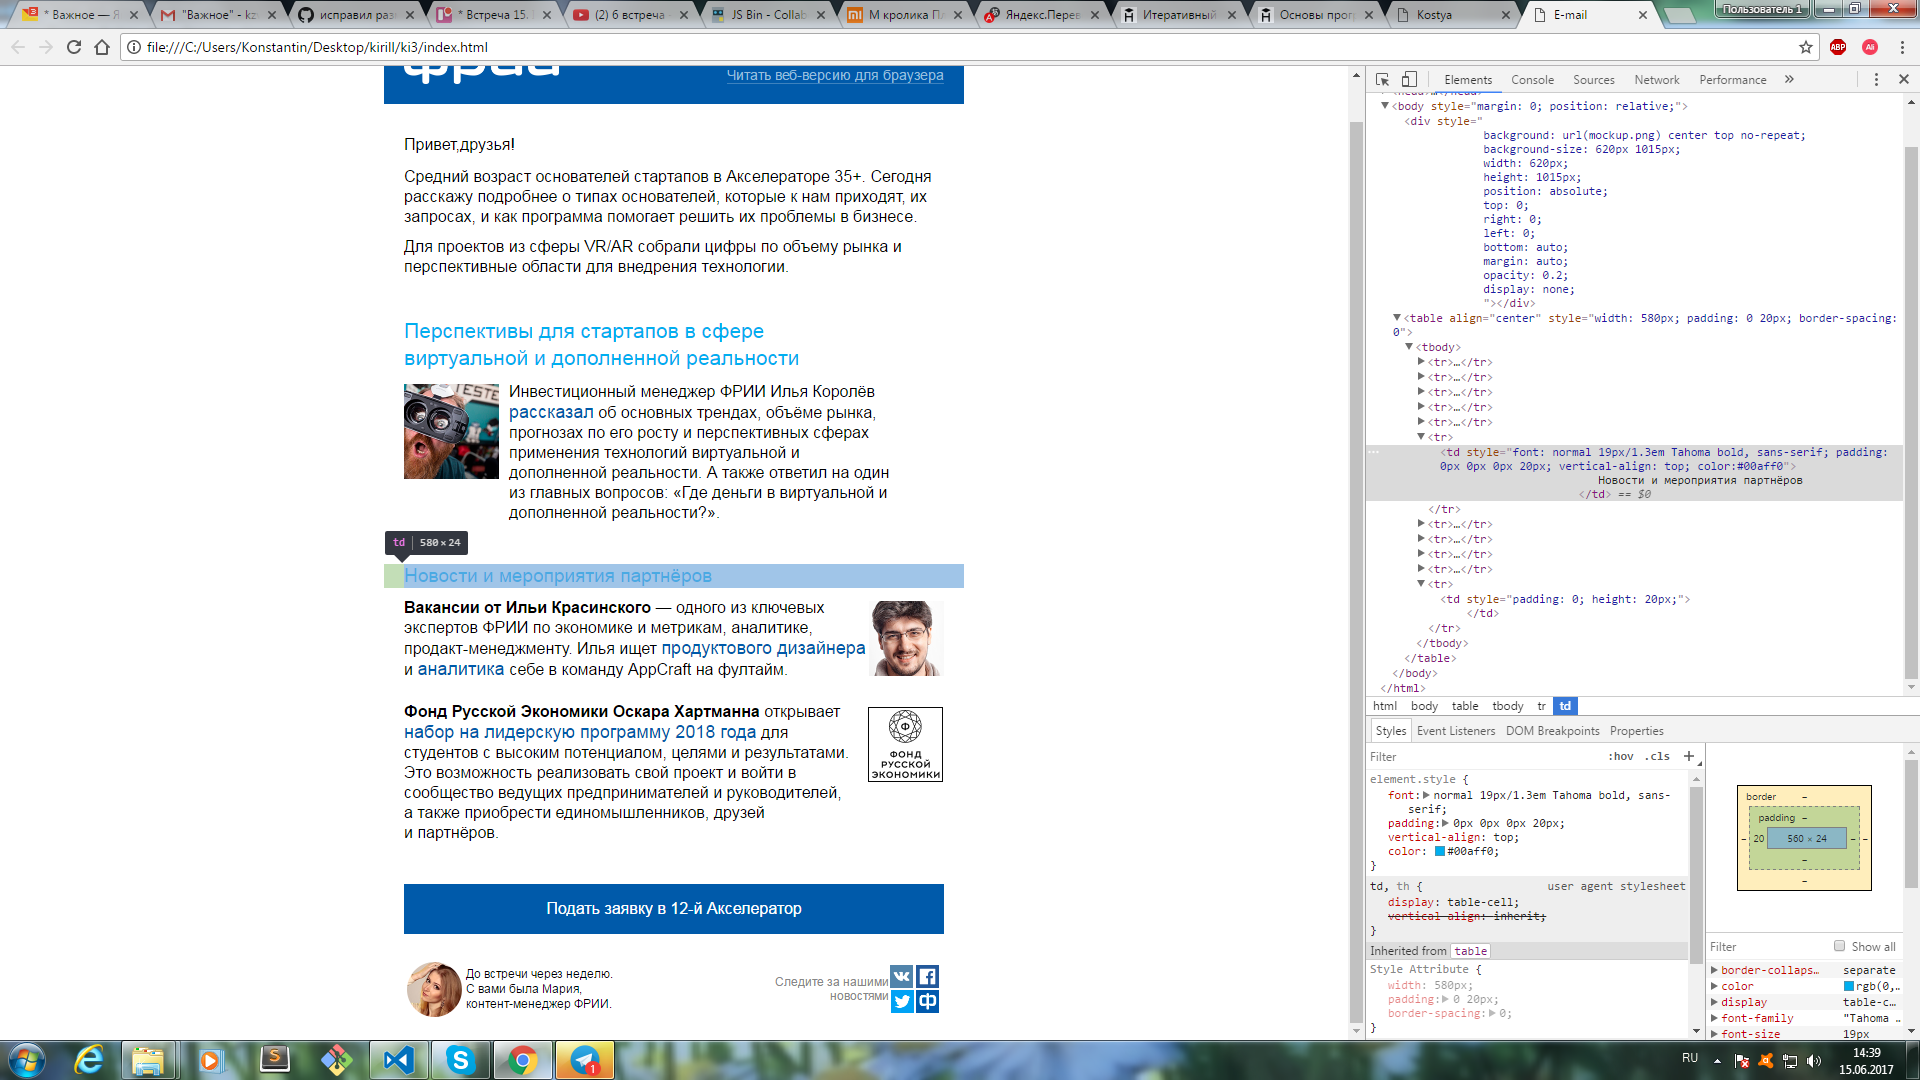1920x1080 pixels.
Task: Open Windows Media Player from the taskbar
Action: [x=211, y=1060]
